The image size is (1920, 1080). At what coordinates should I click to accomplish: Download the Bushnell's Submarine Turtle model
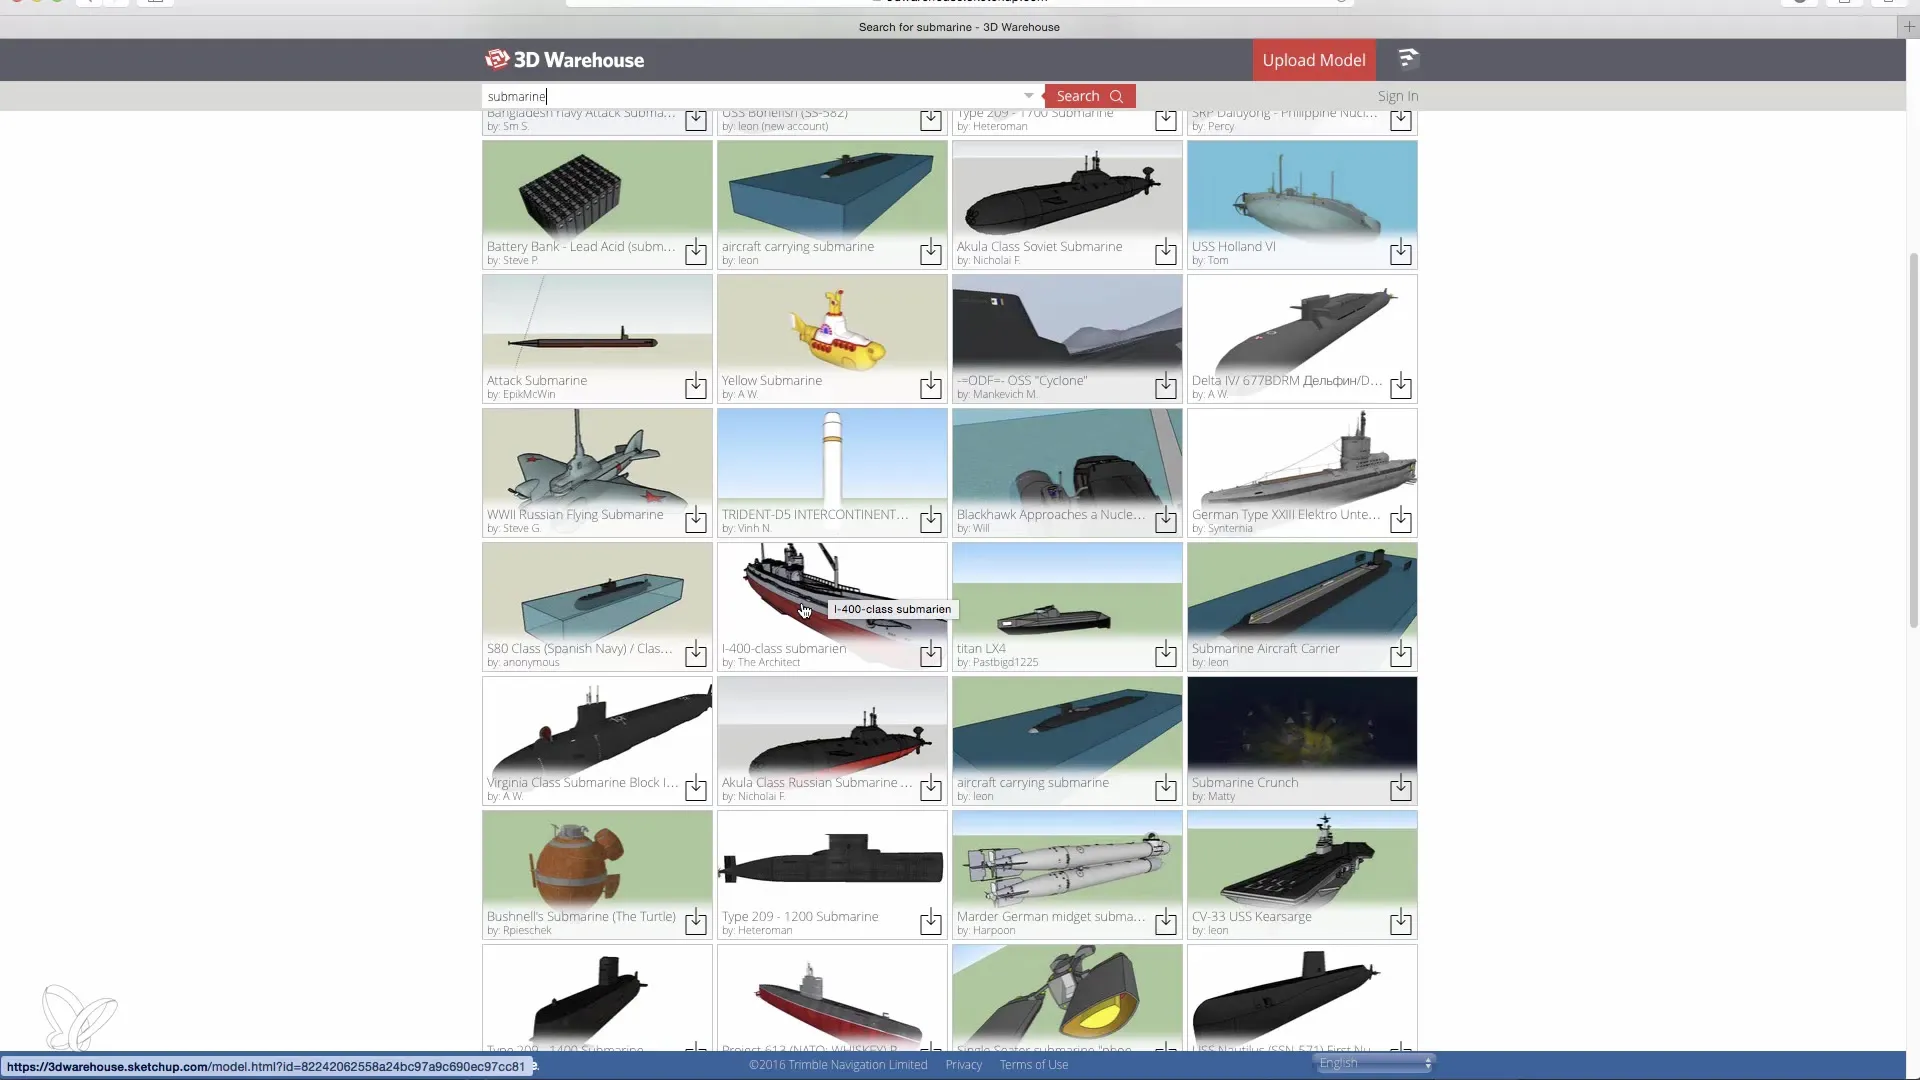tap(696, 922)
